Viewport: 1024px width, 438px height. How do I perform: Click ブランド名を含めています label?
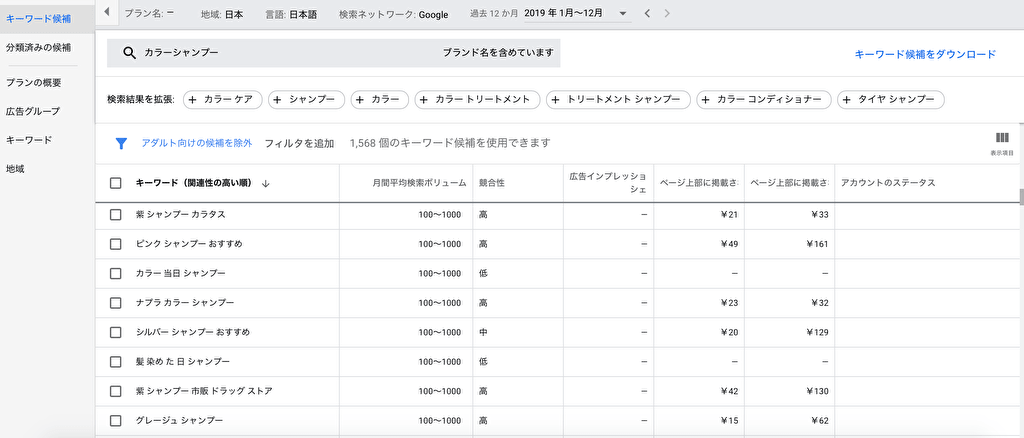[498, 53]
